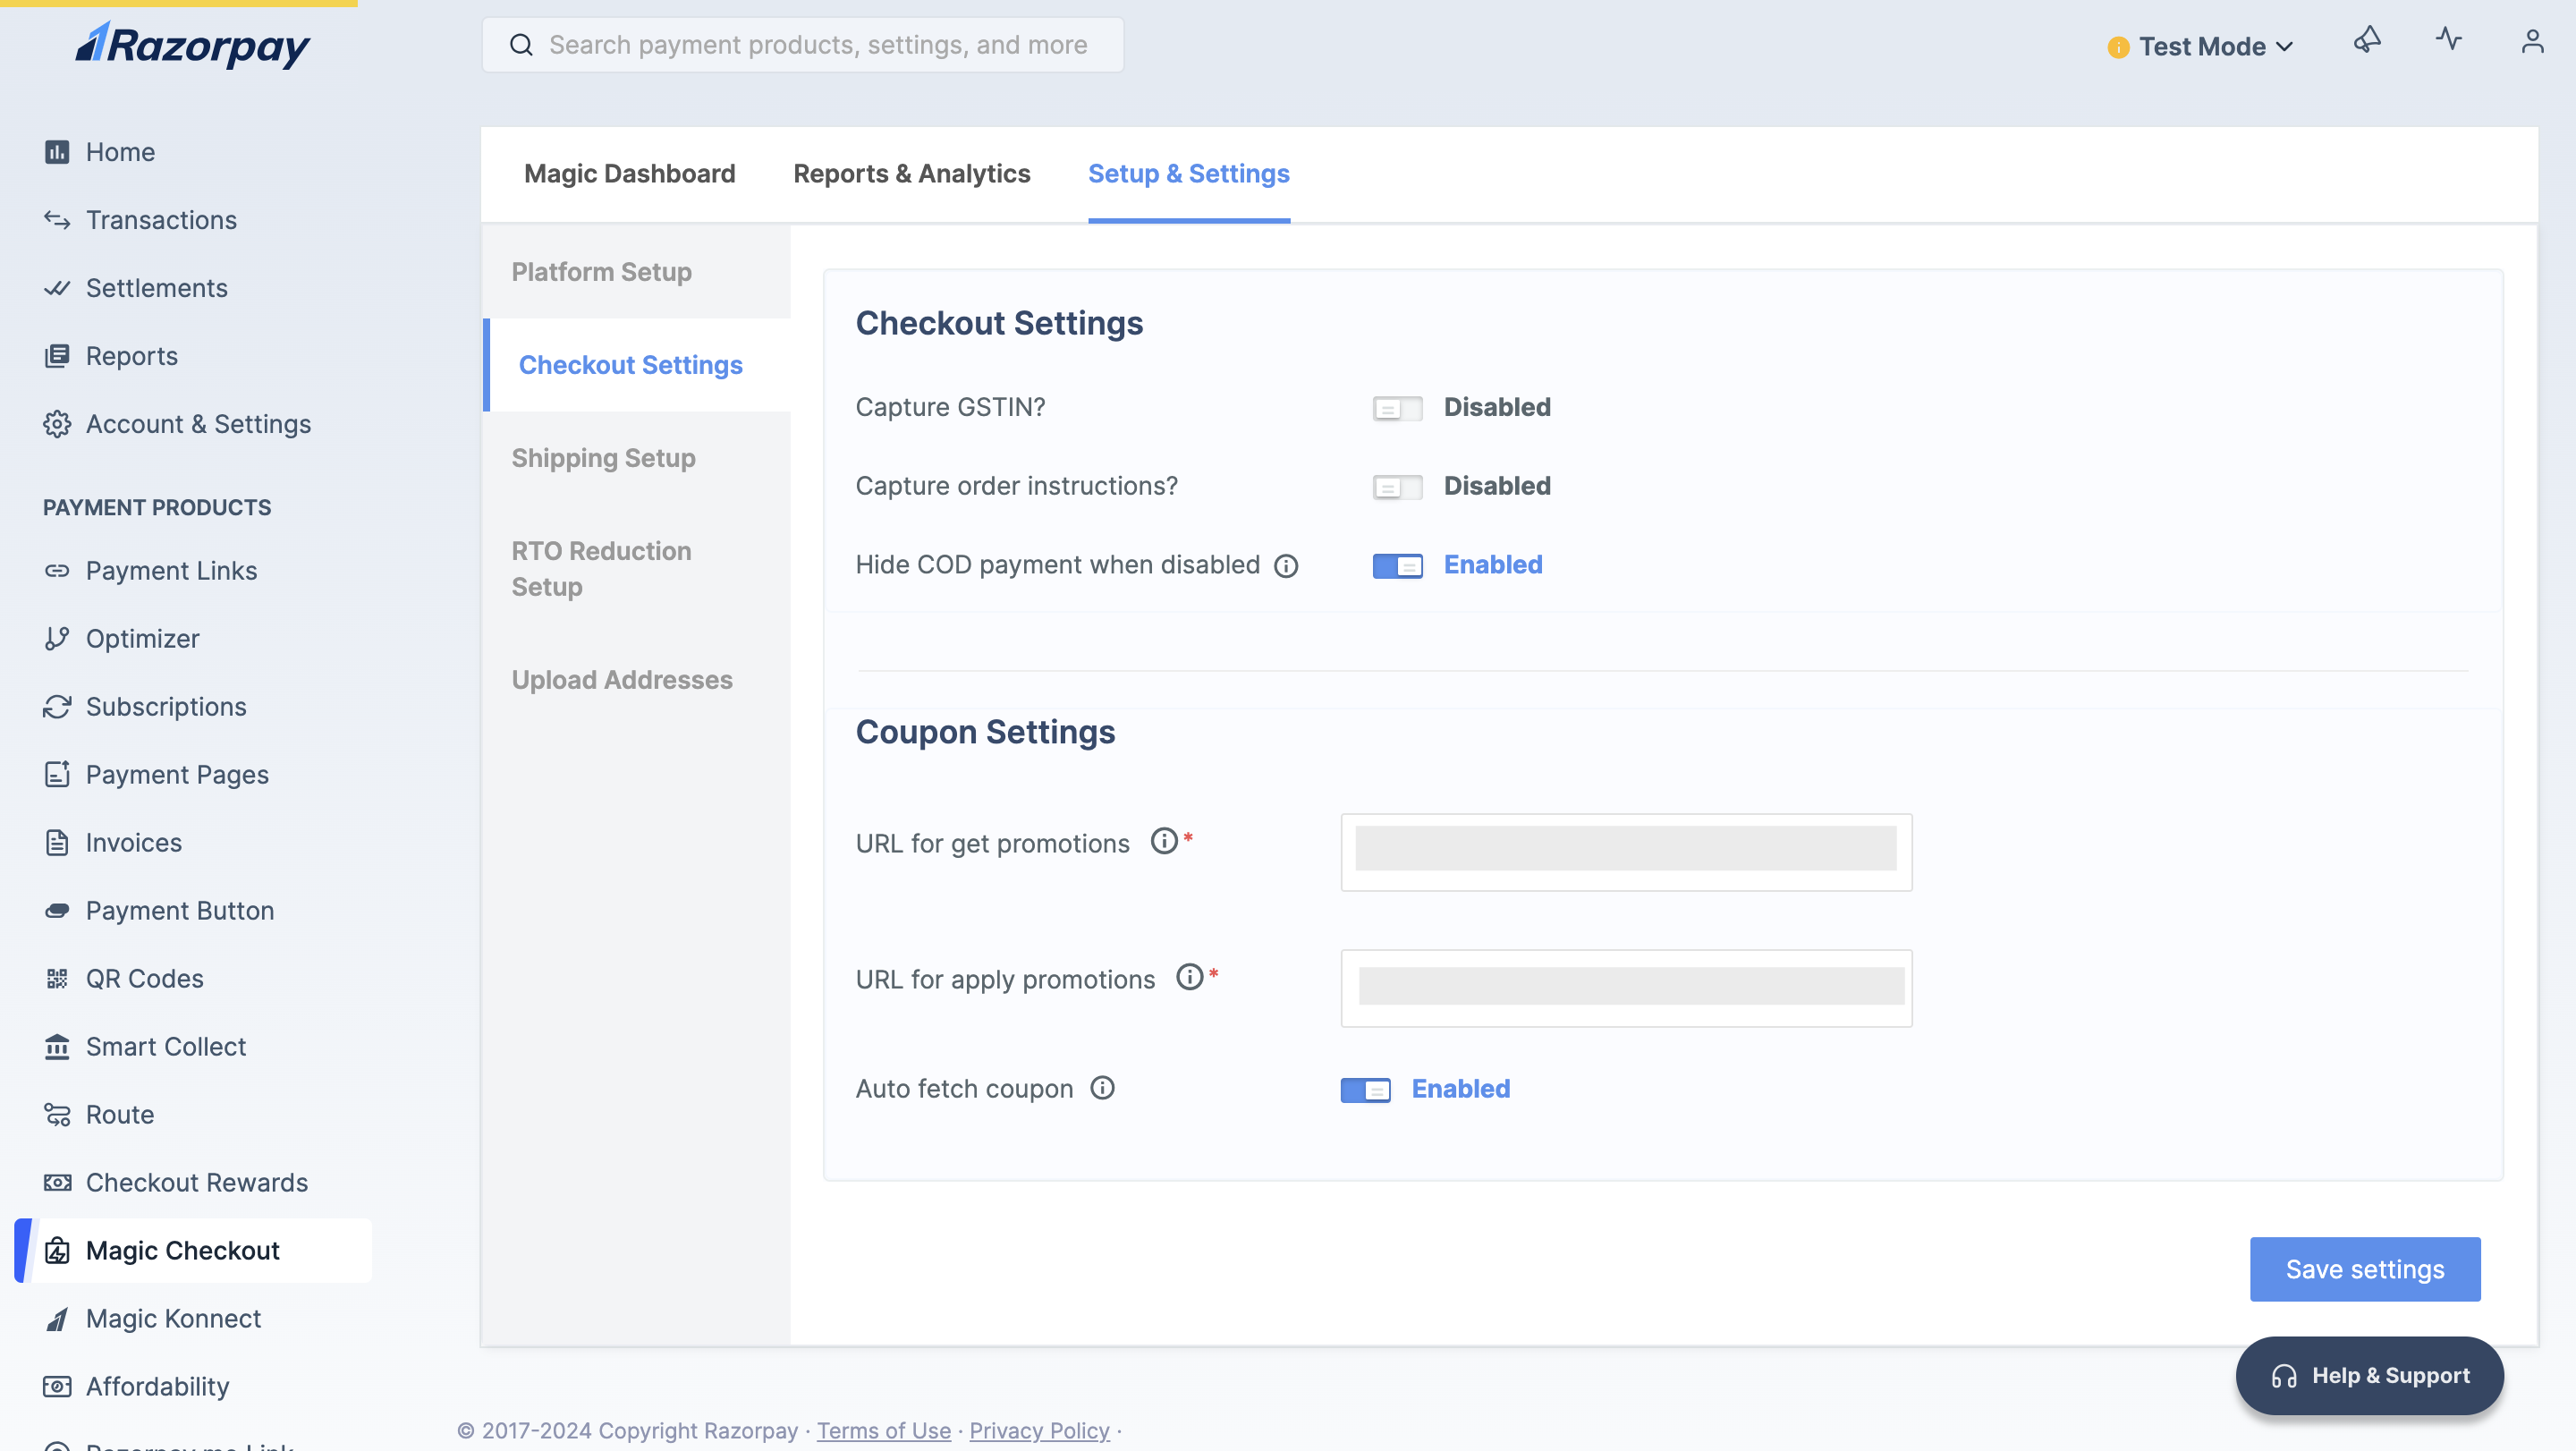This screenshot has width=2576, height=1451.
Task: Open the Upload Addresses section
Action: click(x=637, y=680)
